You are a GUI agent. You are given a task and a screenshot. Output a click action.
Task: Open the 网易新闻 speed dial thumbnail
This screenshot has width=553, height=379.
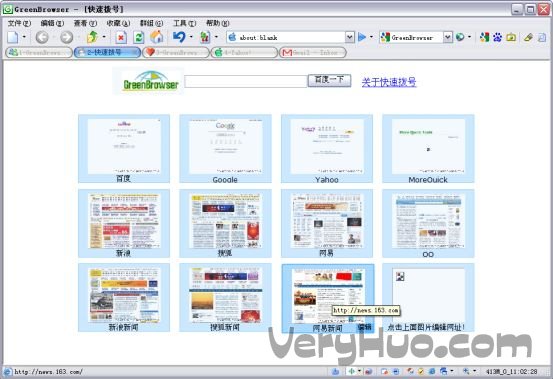click(327, 295)
